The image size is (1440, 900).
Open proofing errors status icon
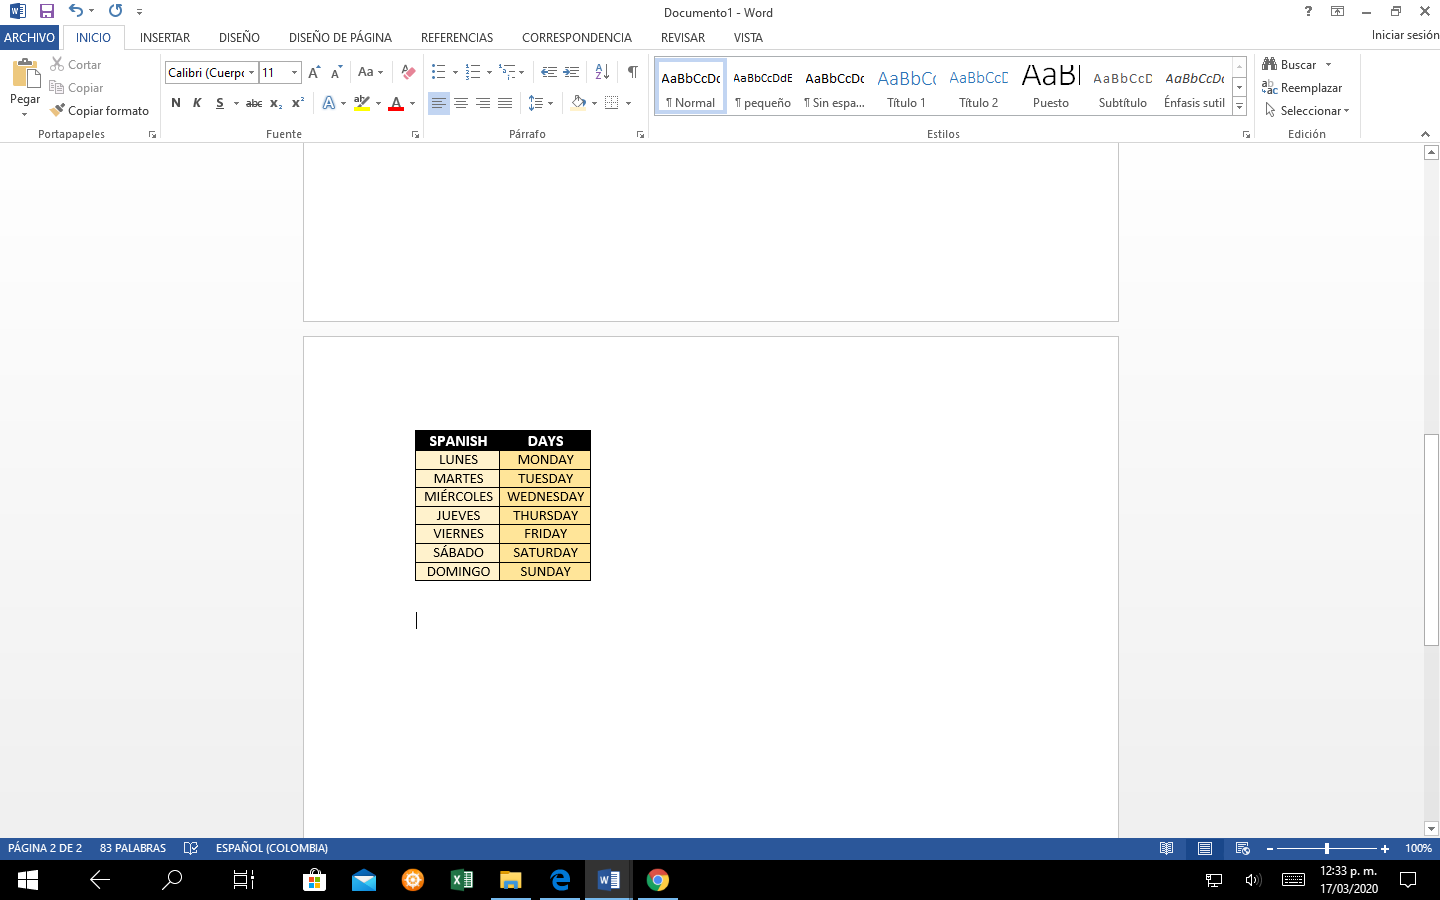191,848
